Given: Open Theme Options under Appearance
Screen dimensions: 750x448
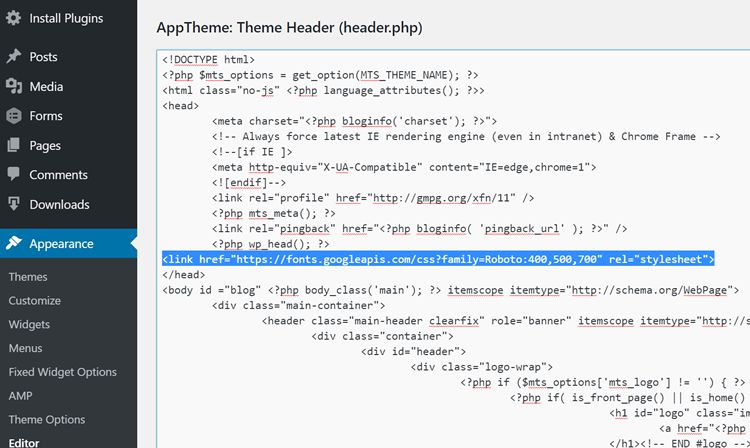Looking at the screenshot, I should (x=47, y=420).
